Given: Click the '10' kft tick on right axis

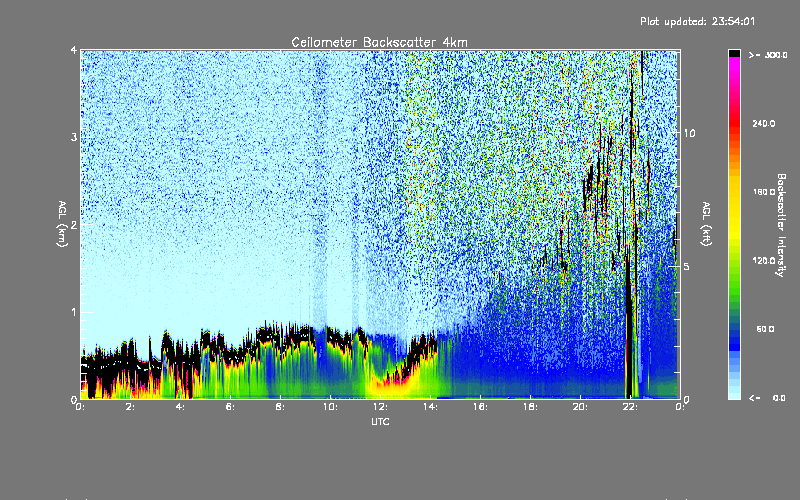Looking at the screenshot, I should (x=689, y=133).
